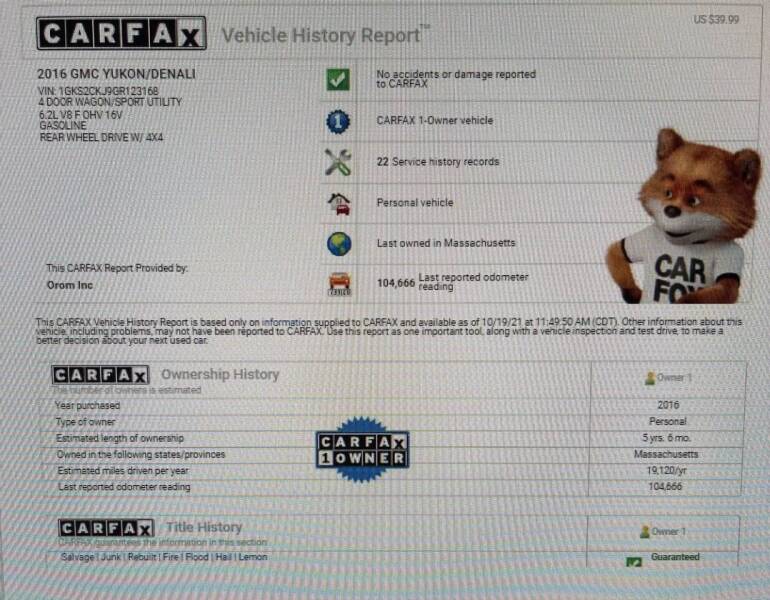
Task: Click the 'Year purchased' row label
Action: coord(87,406)
